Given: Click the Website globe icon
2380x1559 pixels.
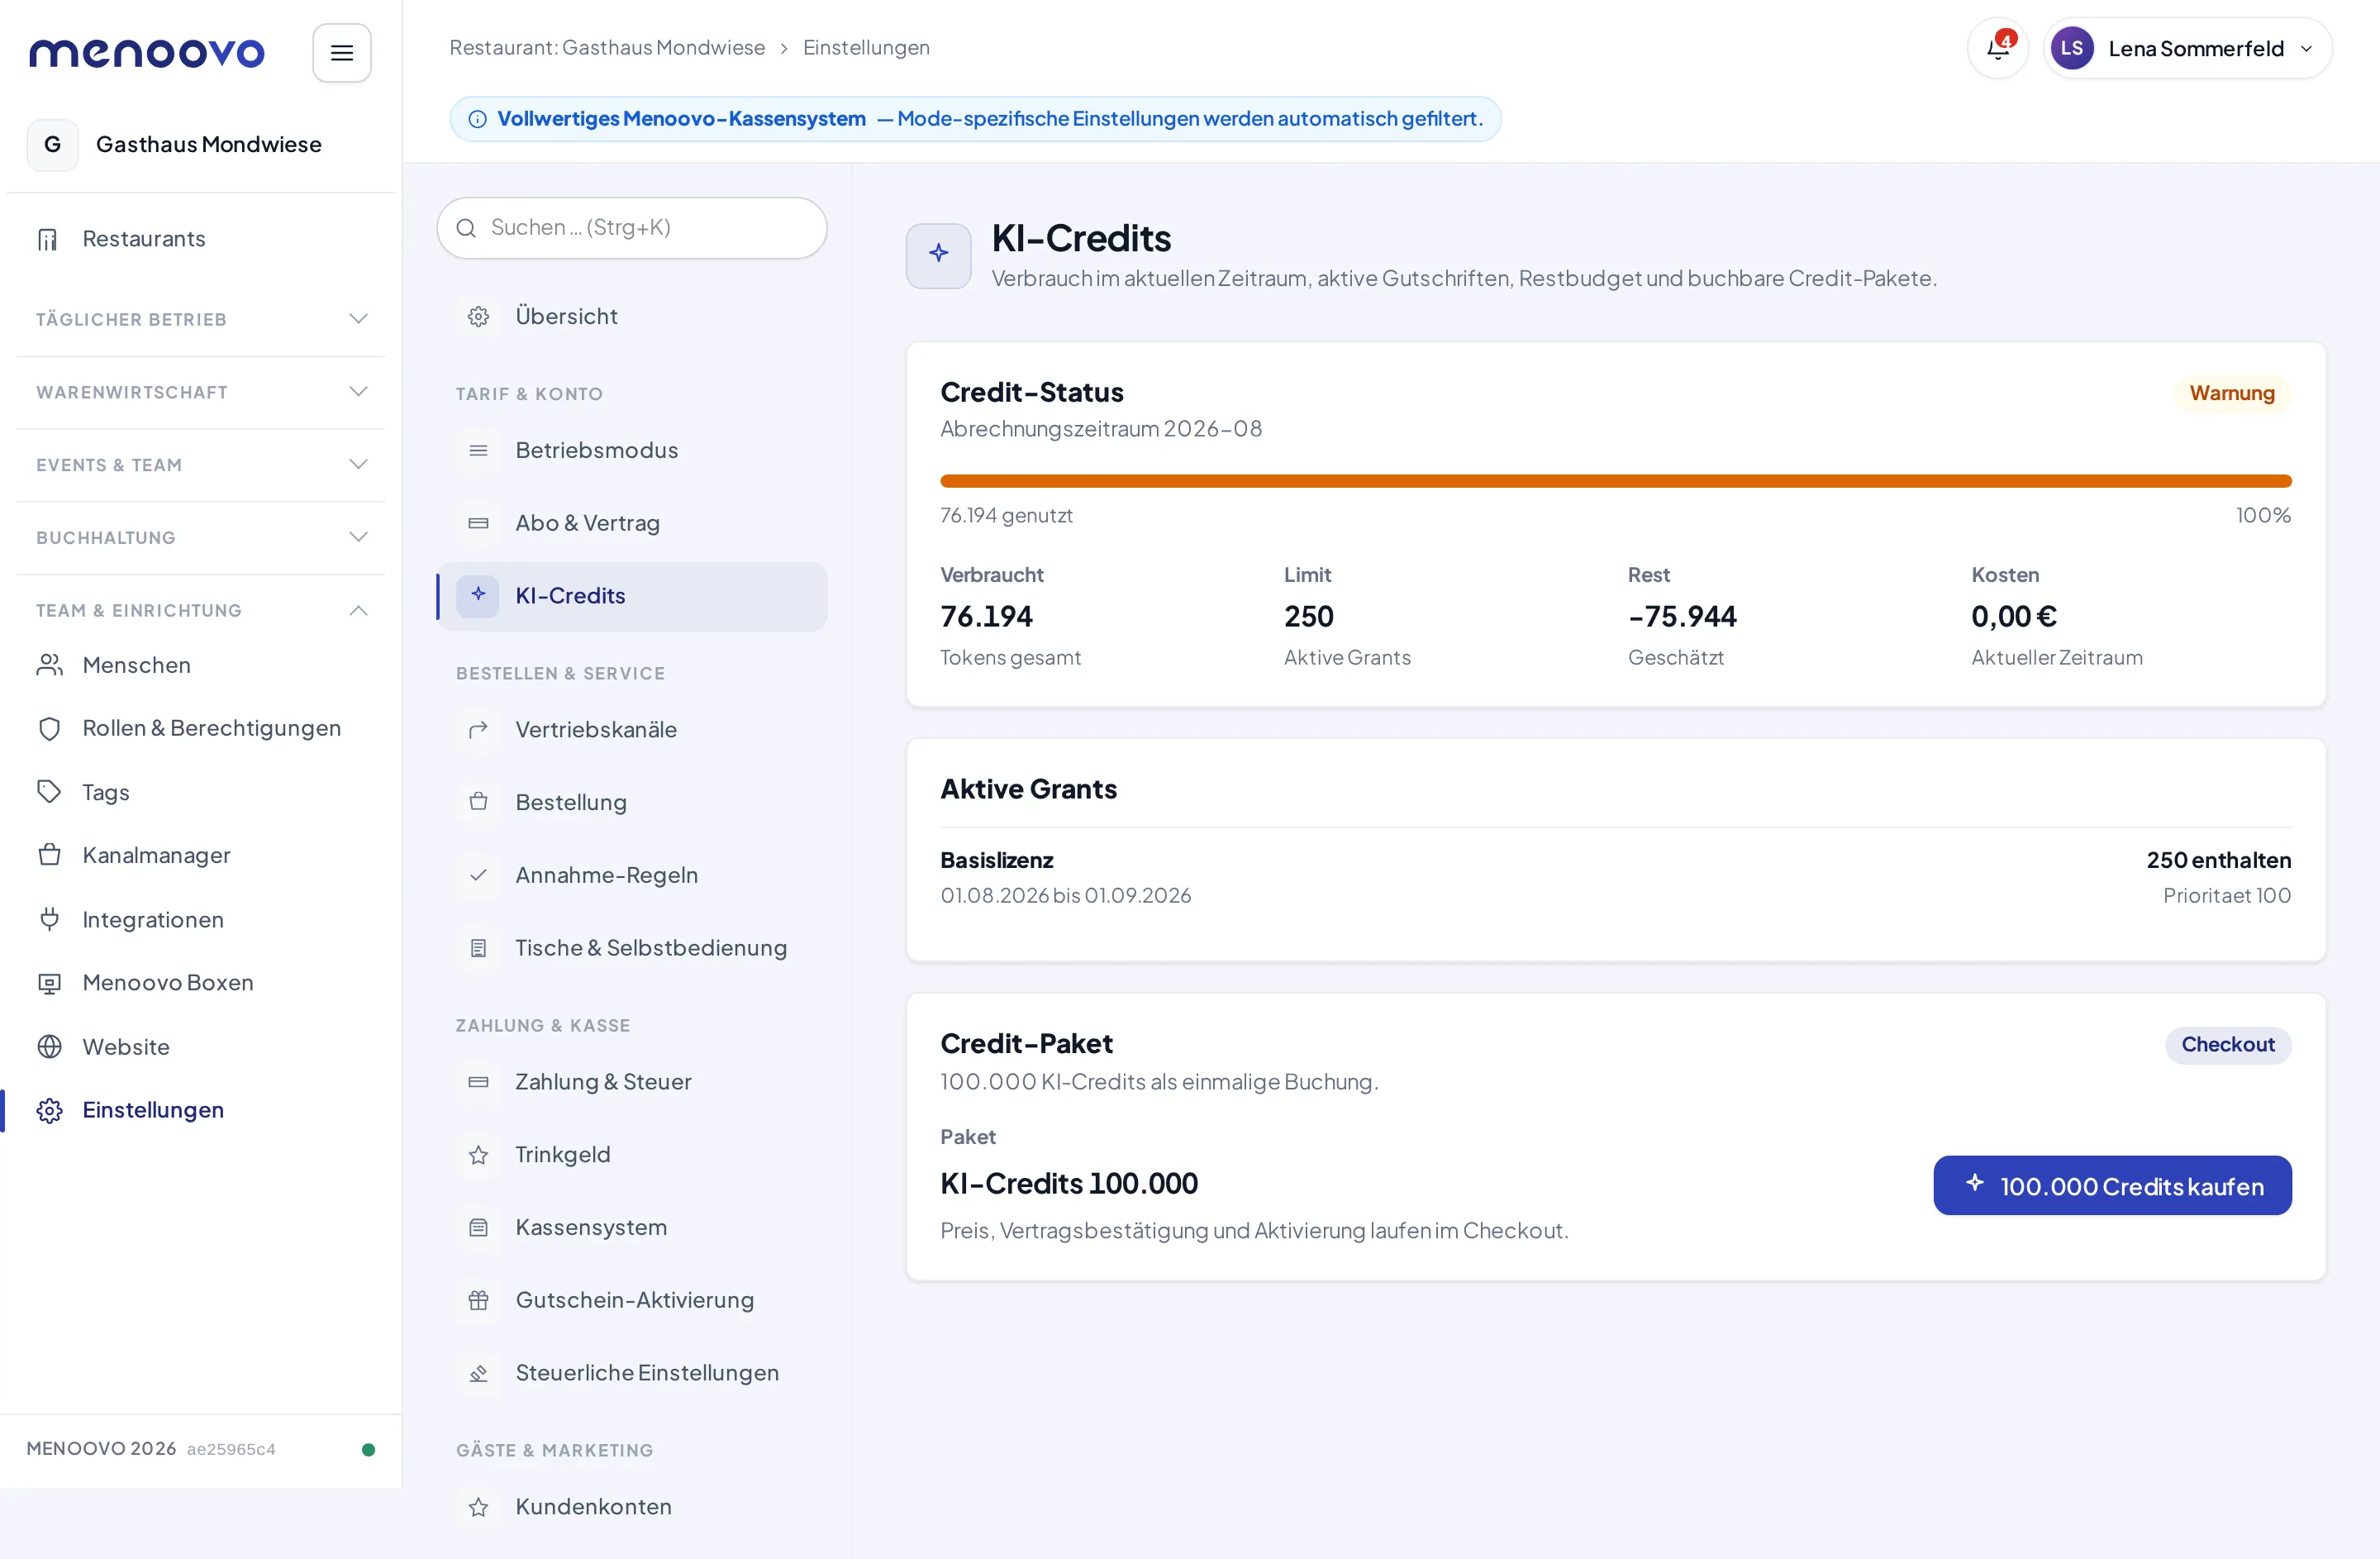Looking at the screenshot, I should [x=49, y=1047].
